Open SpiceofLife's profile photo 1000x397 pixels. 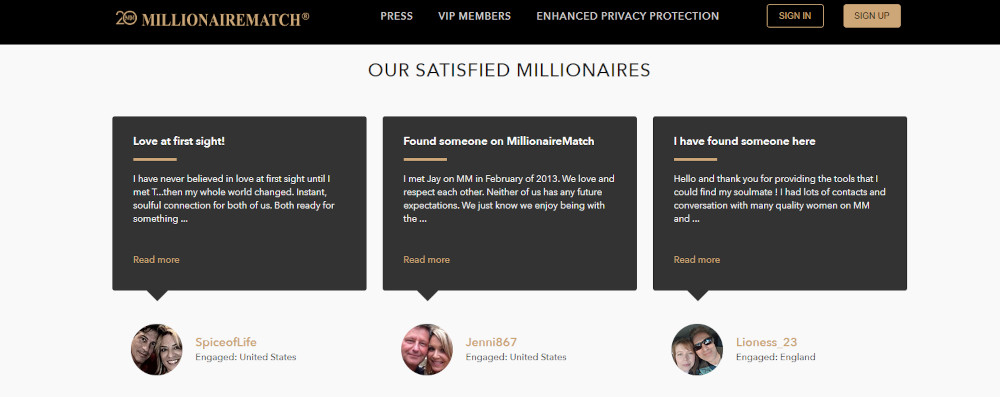tap(157, 349)
